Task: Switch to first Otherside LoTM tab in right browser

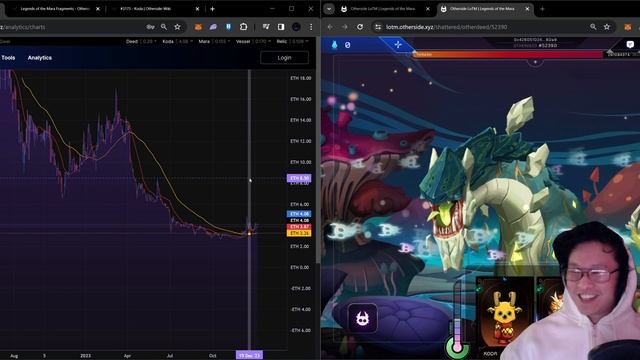Action: (x=386, y=9)
